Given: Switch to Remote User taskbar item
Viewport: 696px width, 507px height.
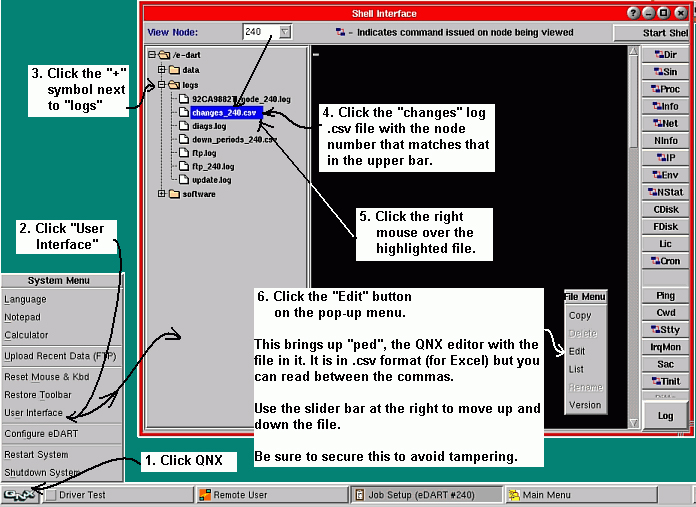Looking at the screenshot, I should tap(272, 495).
